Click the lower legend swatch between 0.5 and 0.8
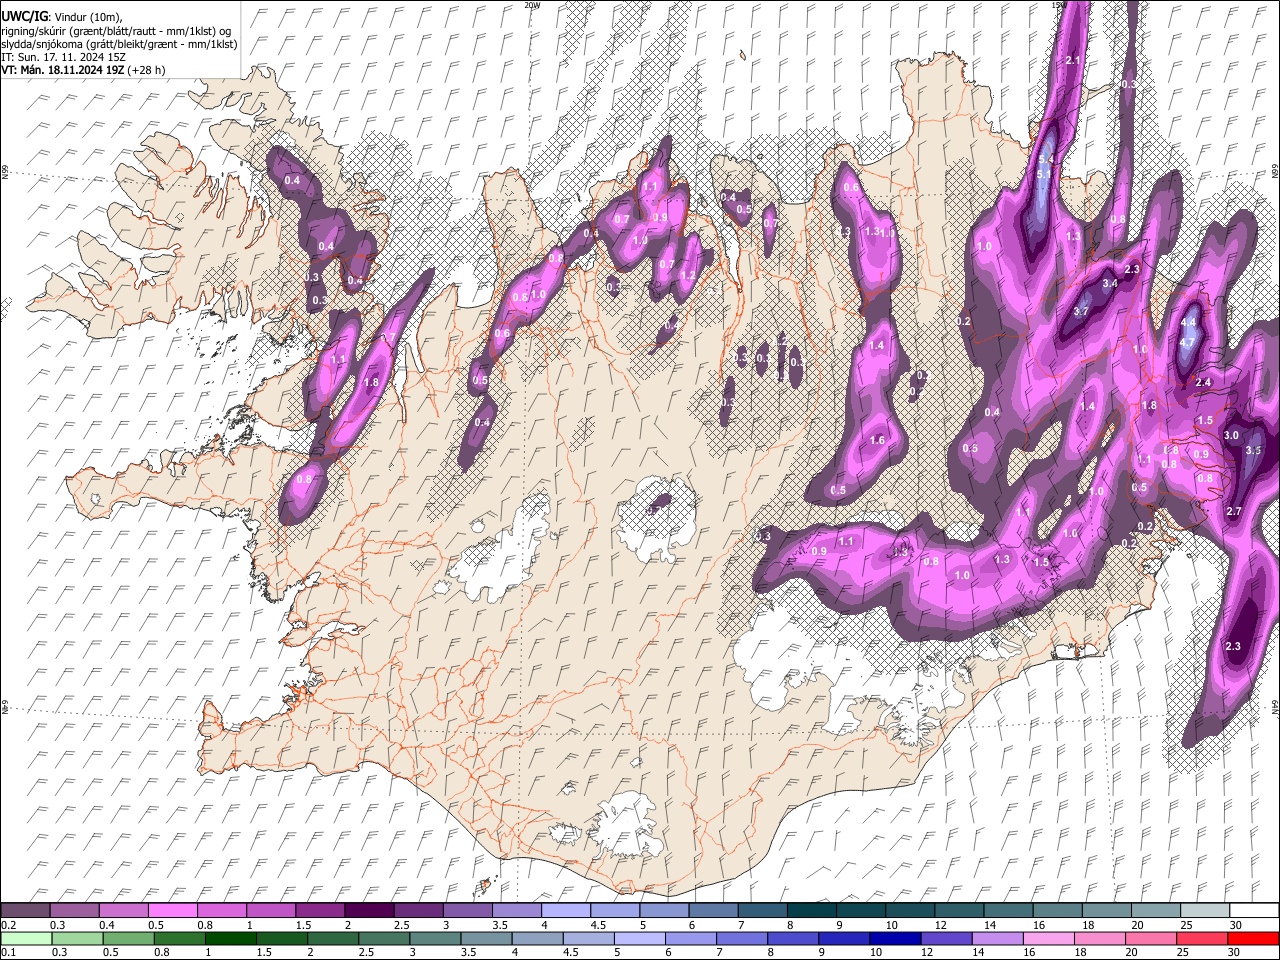1280x960 pixels. [x=129, y=938]
